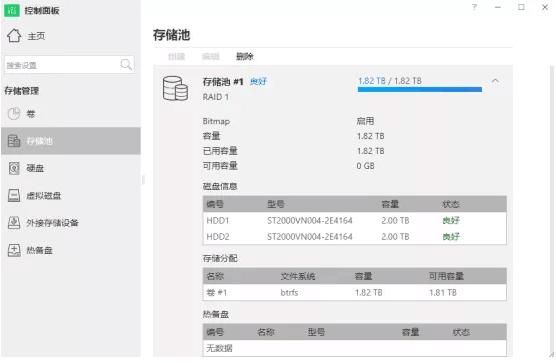The height and width of the screenshot is (363, 556).
Task: Click the btrfs file system cell
Action: 289,293
